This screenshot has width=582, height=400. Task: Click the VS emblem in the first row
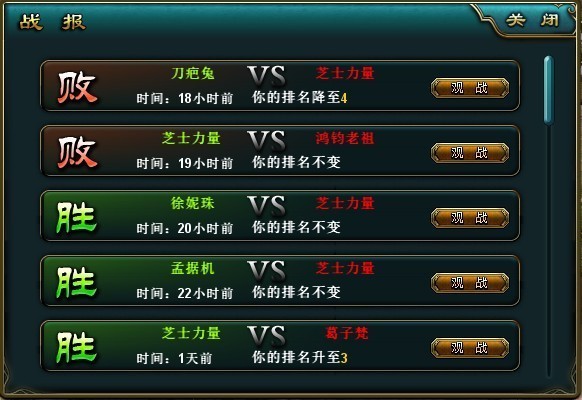pos(267,76)
